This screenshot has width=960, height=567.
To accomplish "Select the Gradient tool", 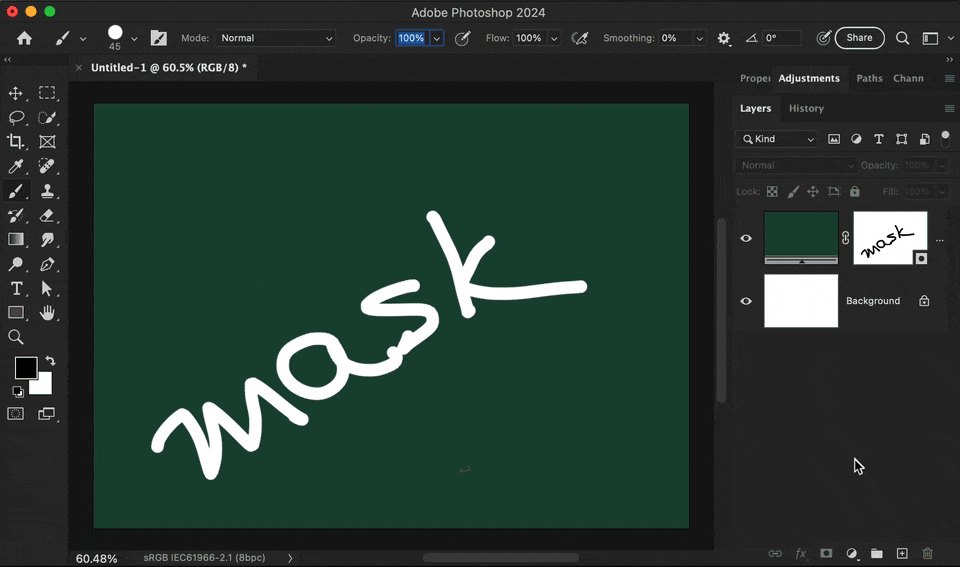I will [16, 239].
